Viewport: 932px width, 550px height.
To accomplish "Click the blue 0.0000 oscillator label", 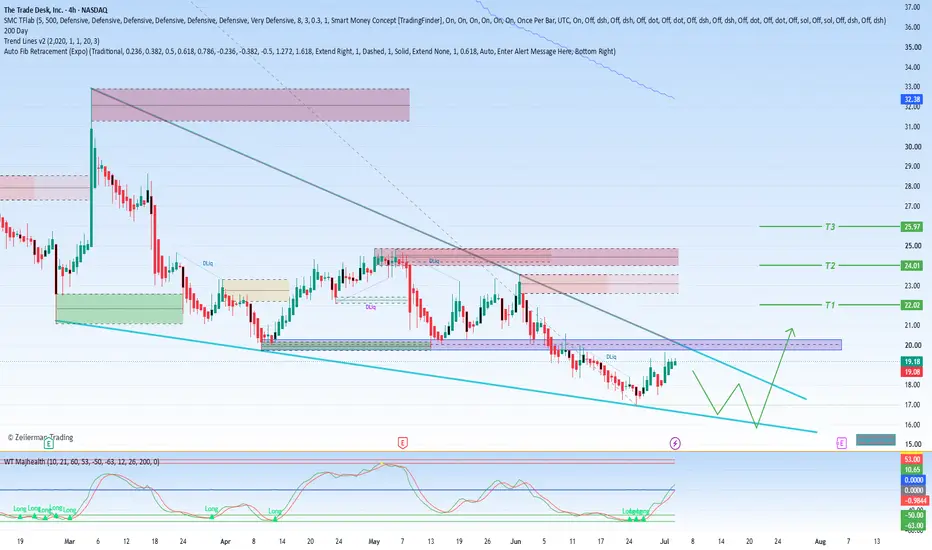I will [914, 480].
